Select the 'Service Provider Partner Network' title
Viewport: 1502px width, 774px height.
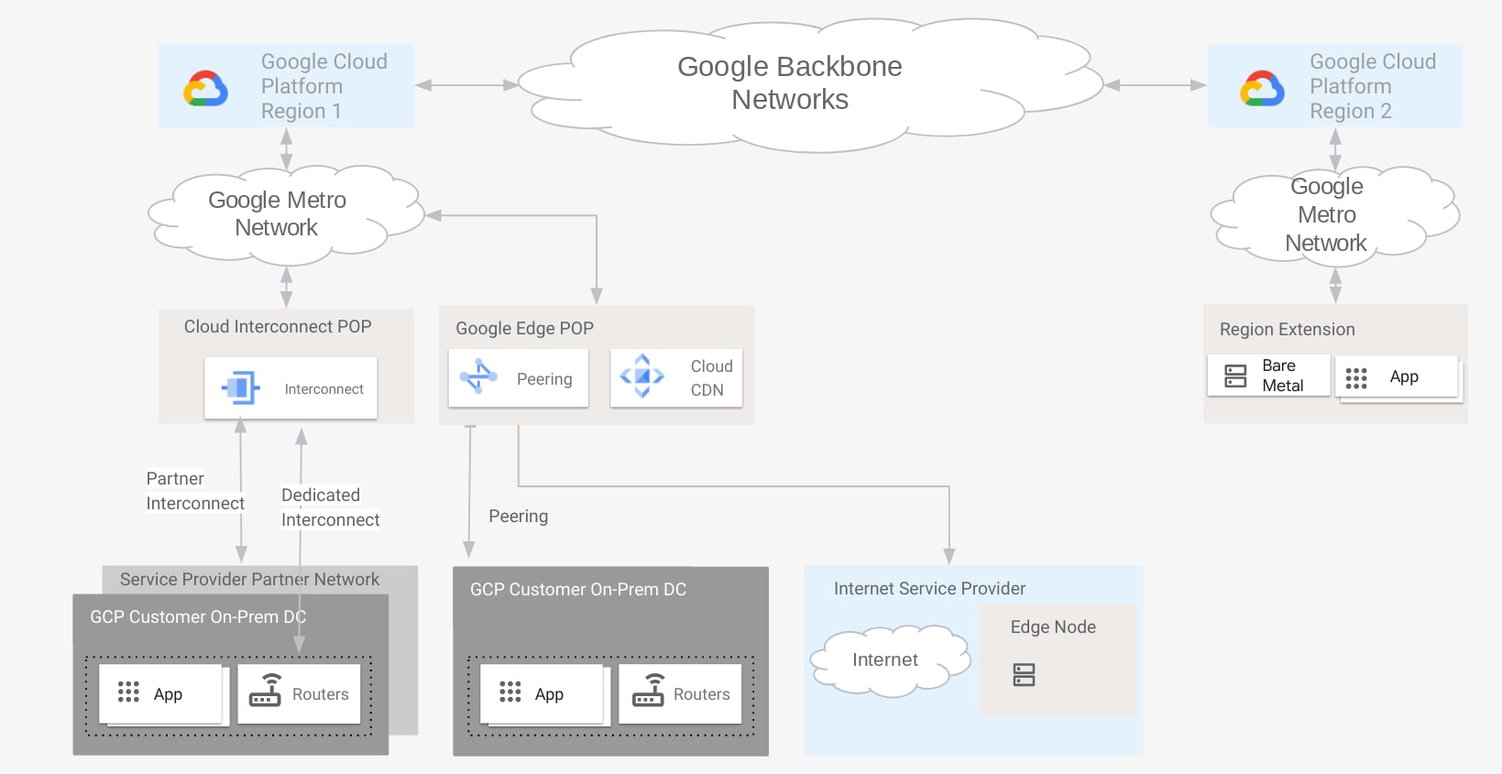point(250,579)
